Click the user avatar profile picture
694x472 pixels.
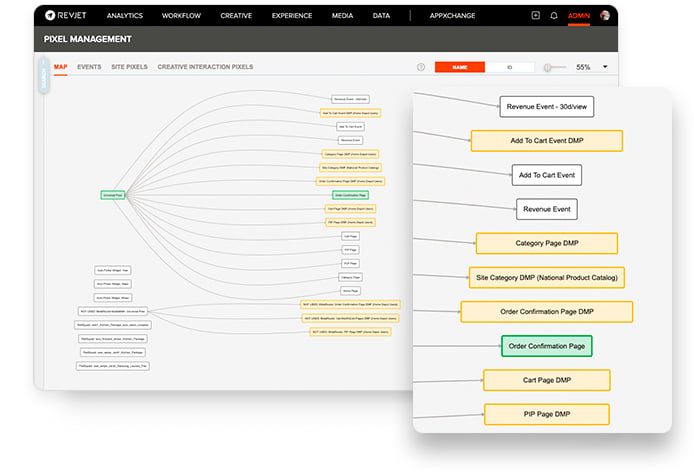(605, 16)
